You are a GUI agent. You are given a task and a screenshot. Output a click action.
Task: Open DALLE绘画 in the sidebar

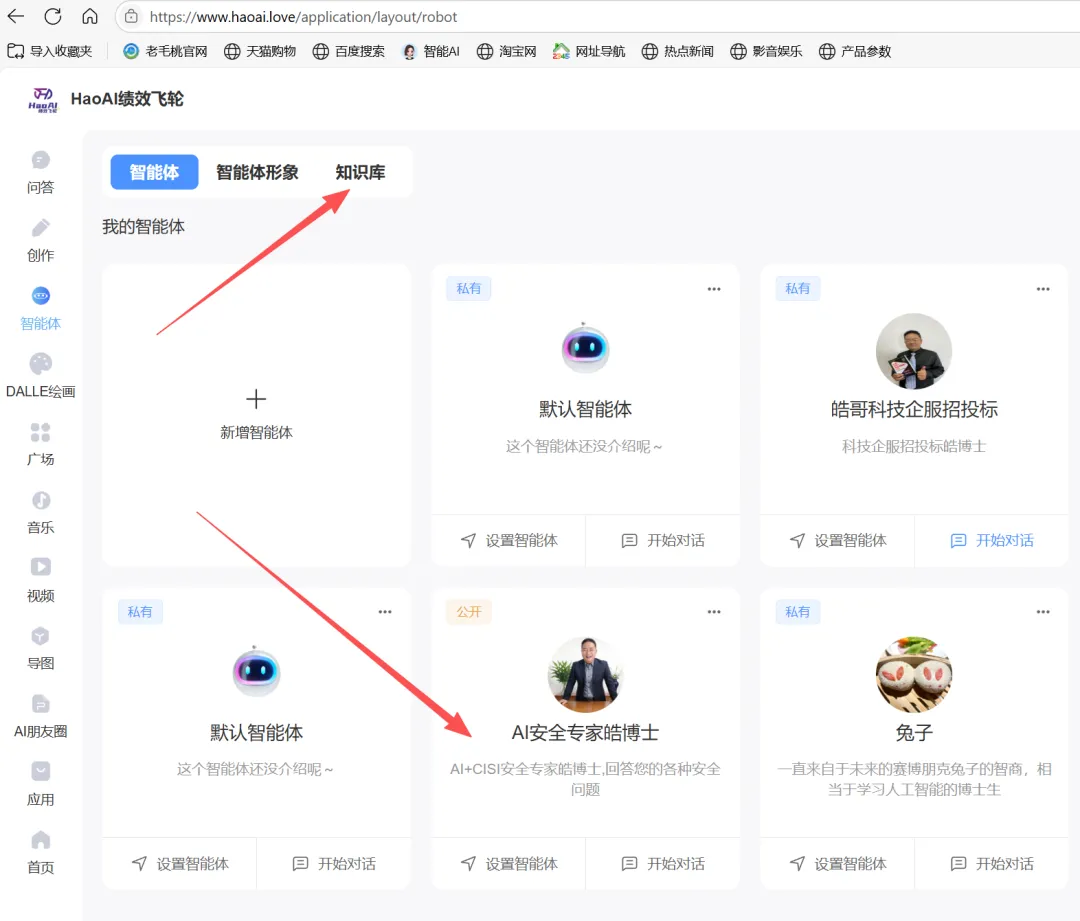point(41,377)
